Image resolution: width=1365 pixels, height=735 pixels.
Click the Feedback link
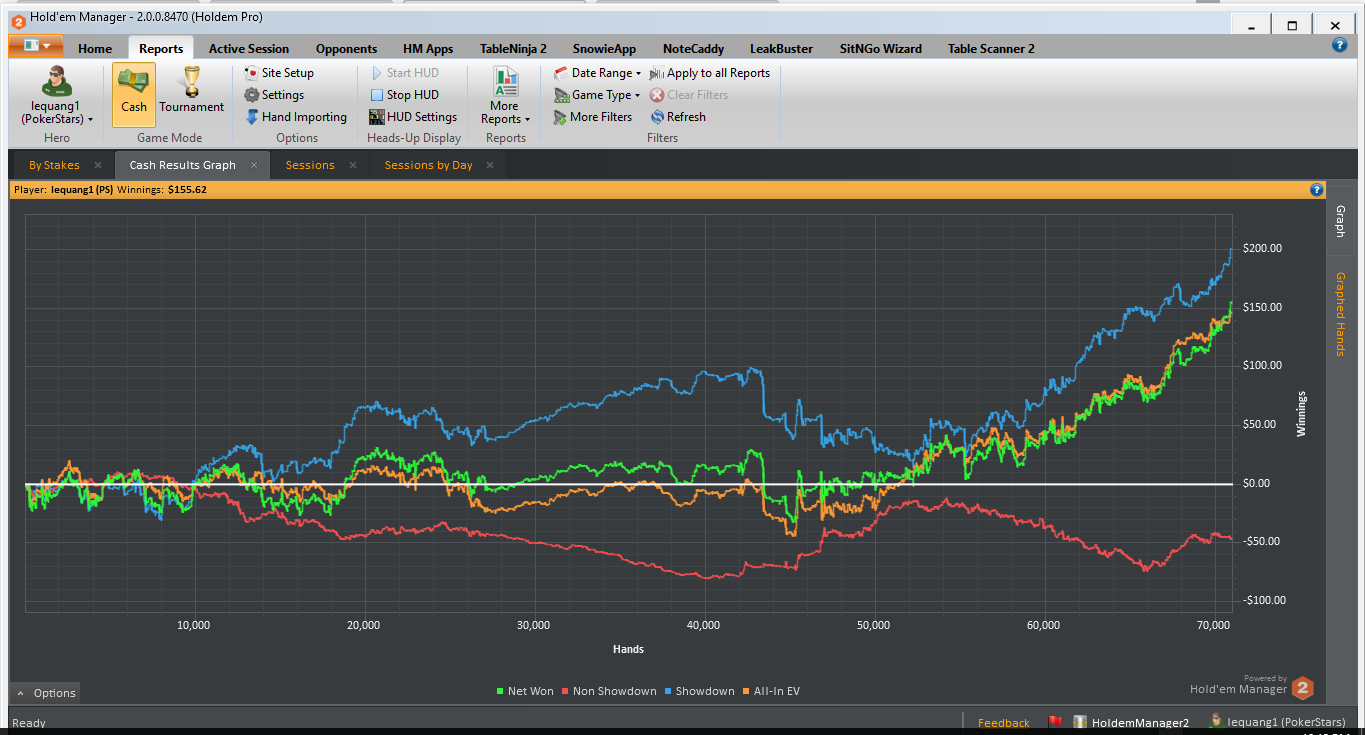point(1003,723)
